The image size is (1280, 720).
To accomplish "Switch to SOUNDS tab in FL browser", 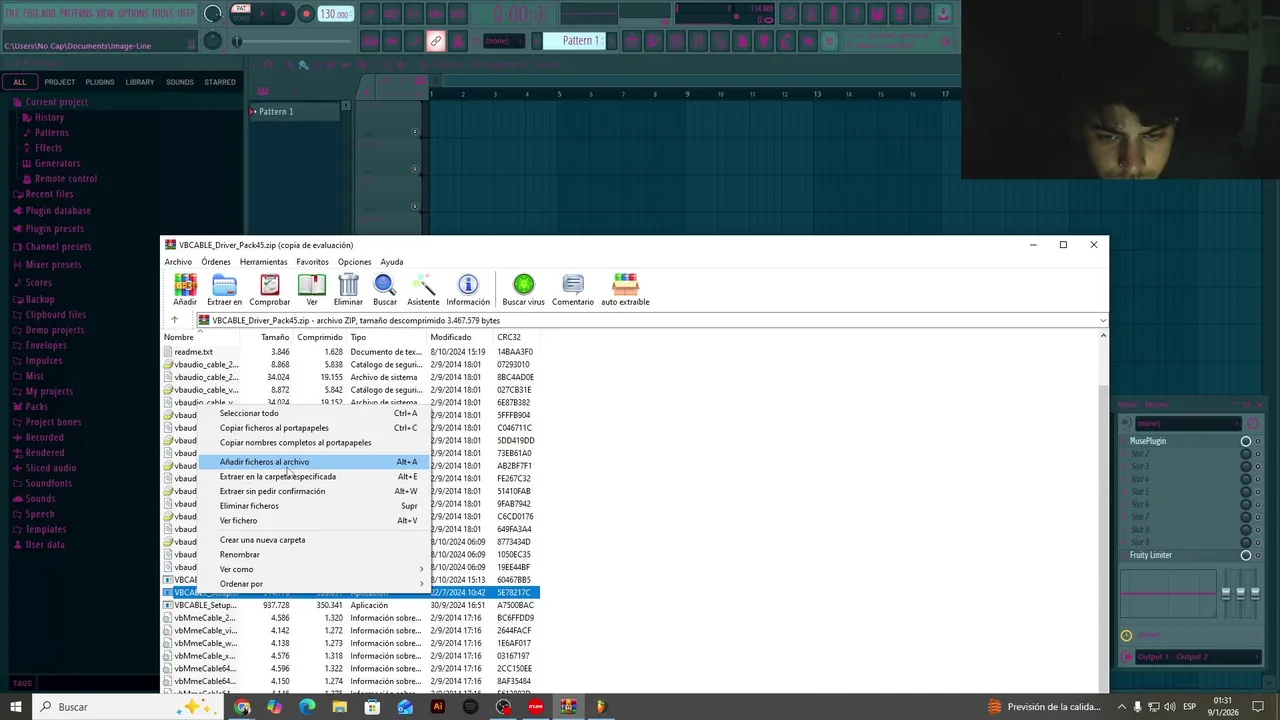I will 180,82.
